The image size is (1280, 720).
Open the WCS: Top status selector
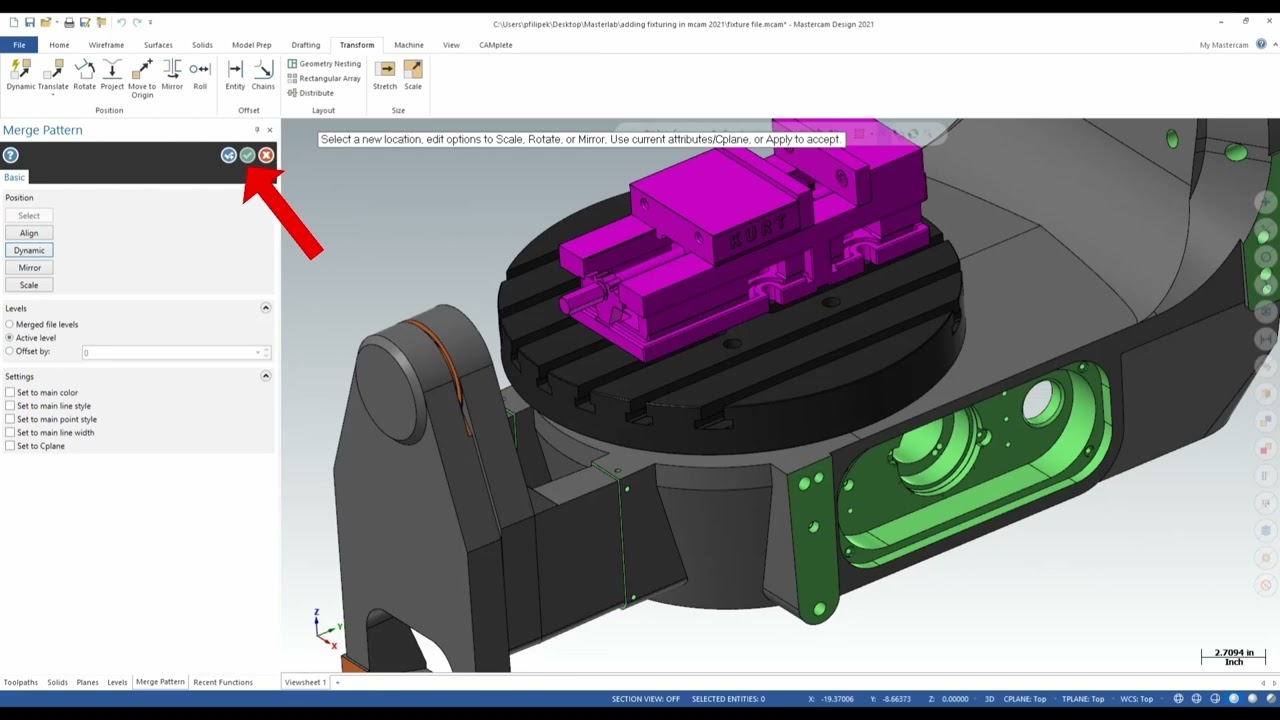(1137, 699)
